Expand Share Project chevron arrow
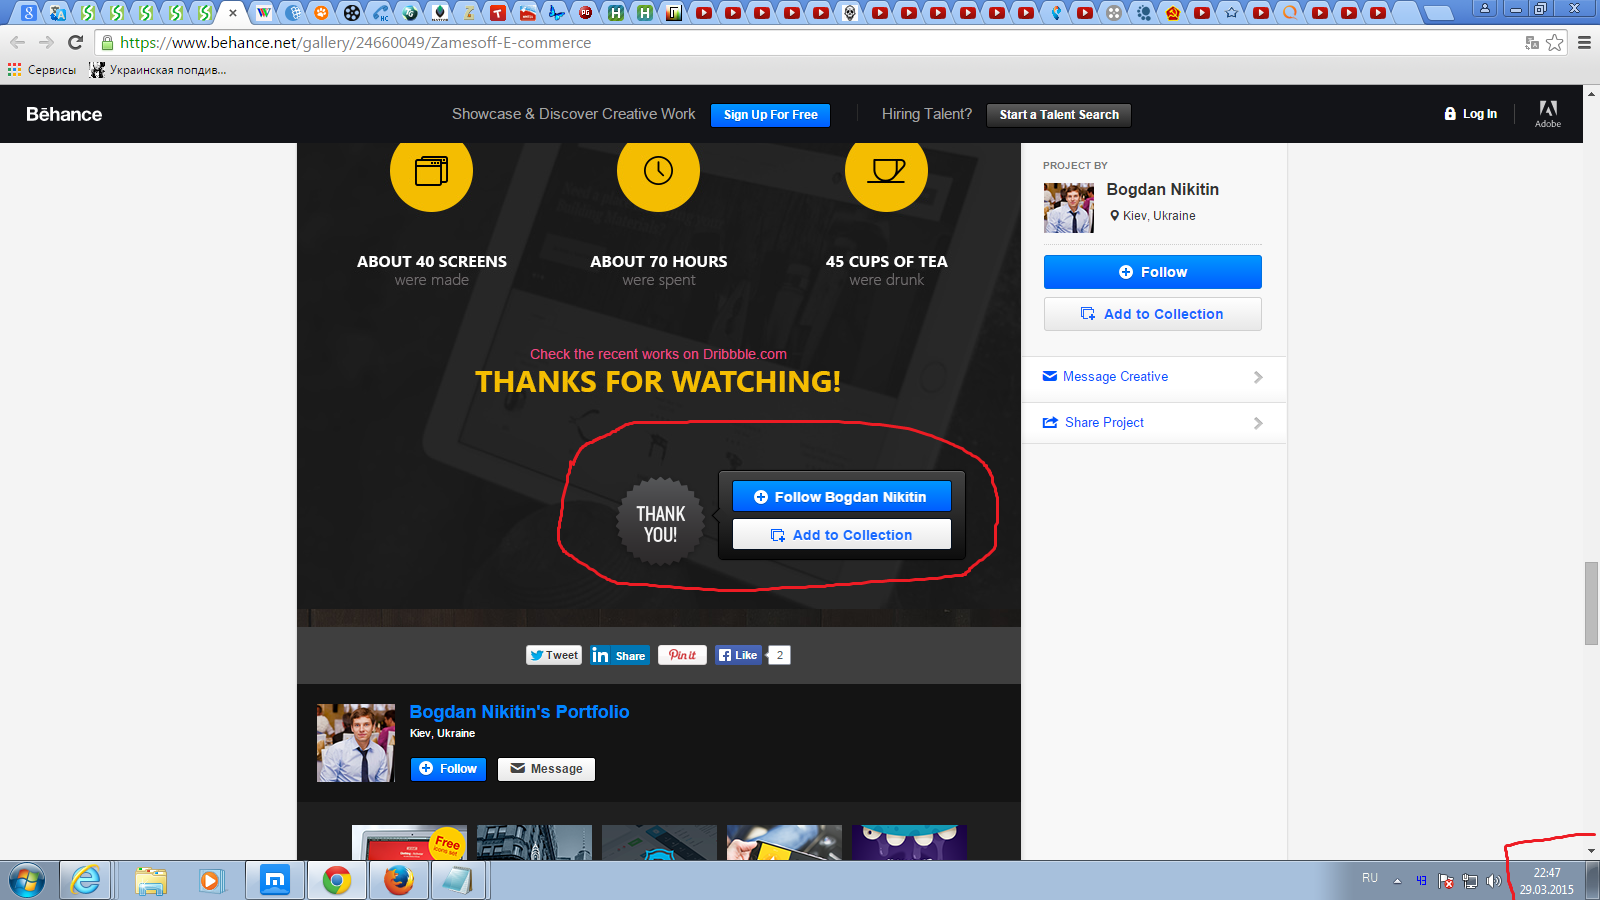 (x=1258, y=423)
